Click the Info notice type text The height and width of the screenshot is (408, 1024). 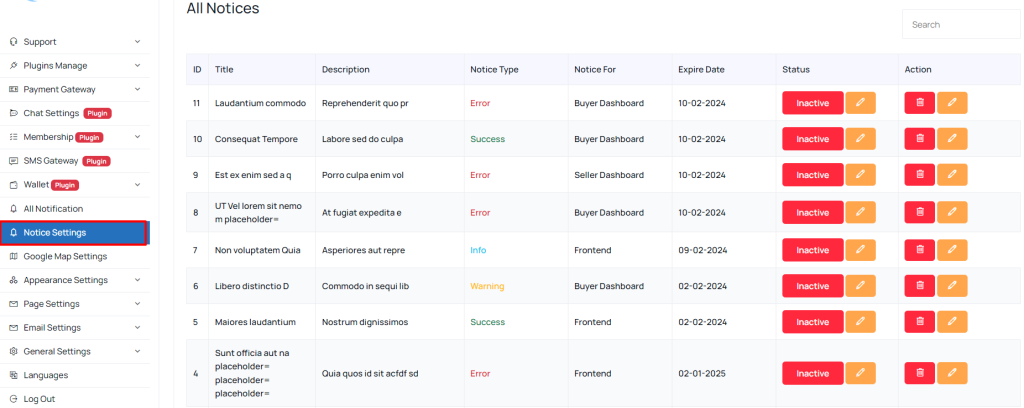[478, 250]
